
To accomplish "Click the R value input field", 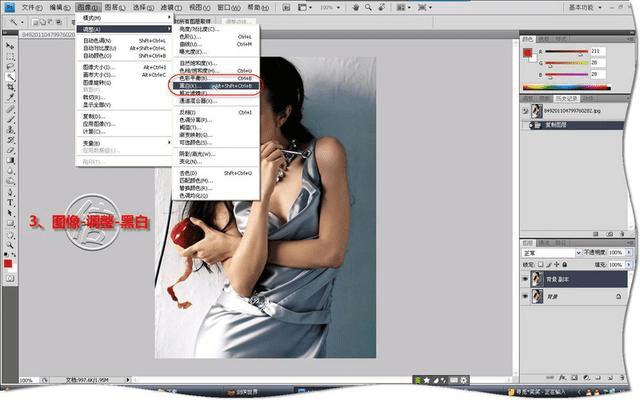I will (598, 51).
